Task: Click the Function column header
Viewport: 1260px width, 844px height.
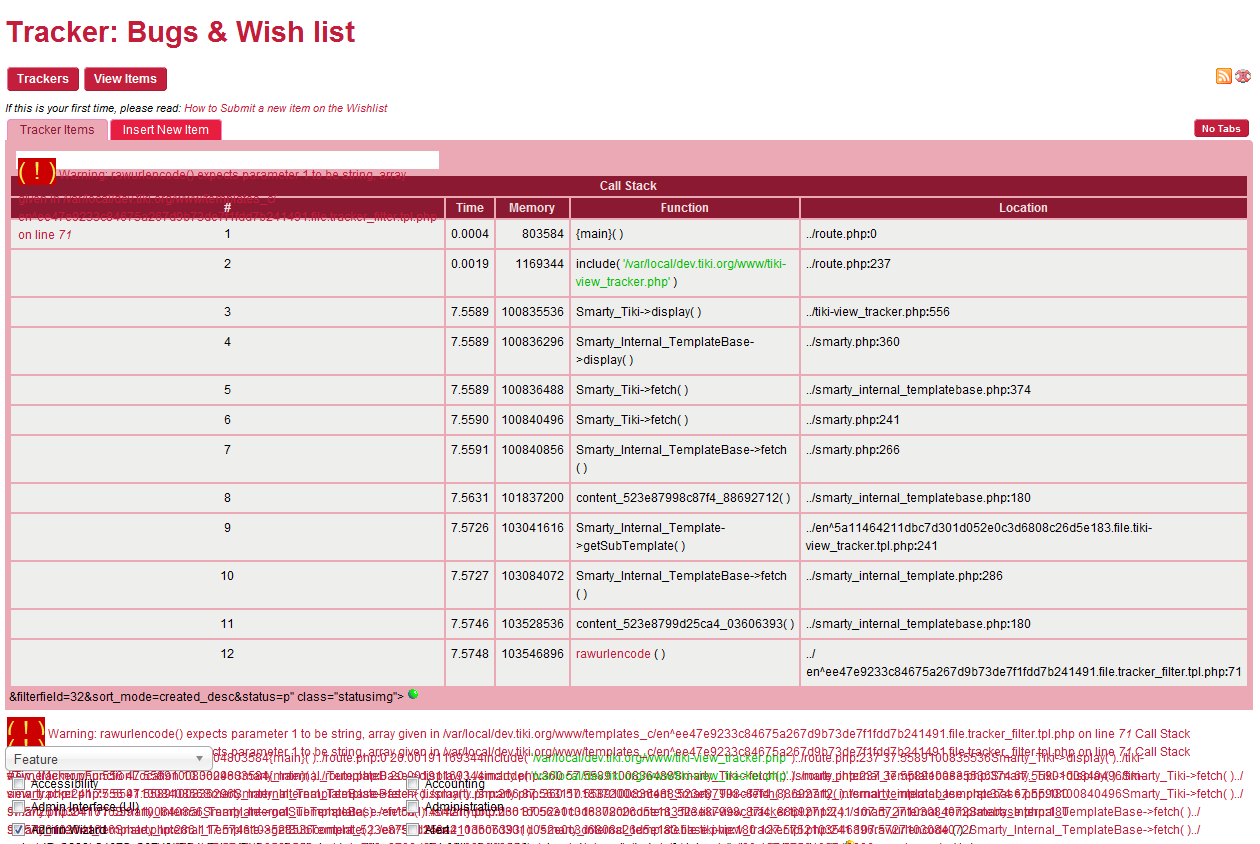Action: 685,208
